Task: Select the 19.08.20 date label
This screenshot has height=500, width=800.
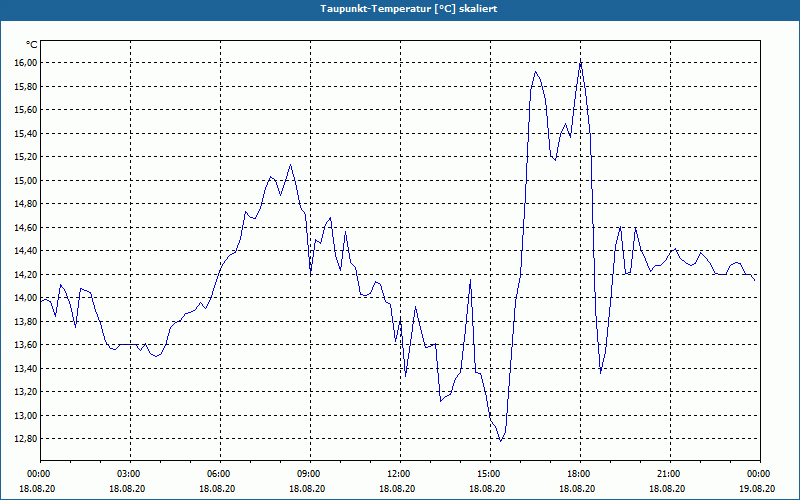Action: click(757, 488)
